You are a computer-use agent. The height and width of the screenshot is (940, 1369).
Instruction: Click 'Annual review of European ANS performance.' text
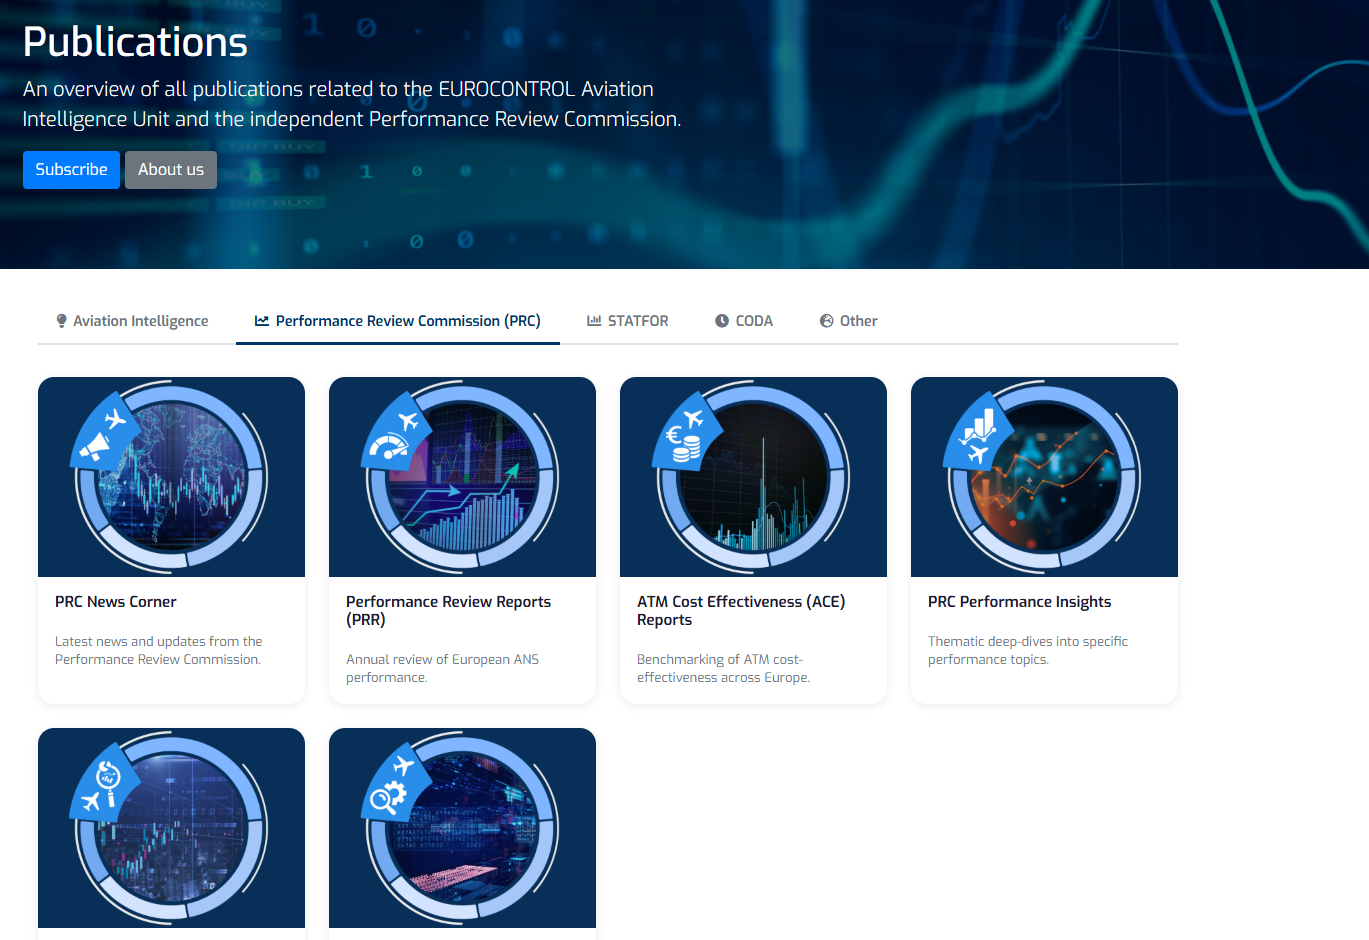(x=442, y=669)
